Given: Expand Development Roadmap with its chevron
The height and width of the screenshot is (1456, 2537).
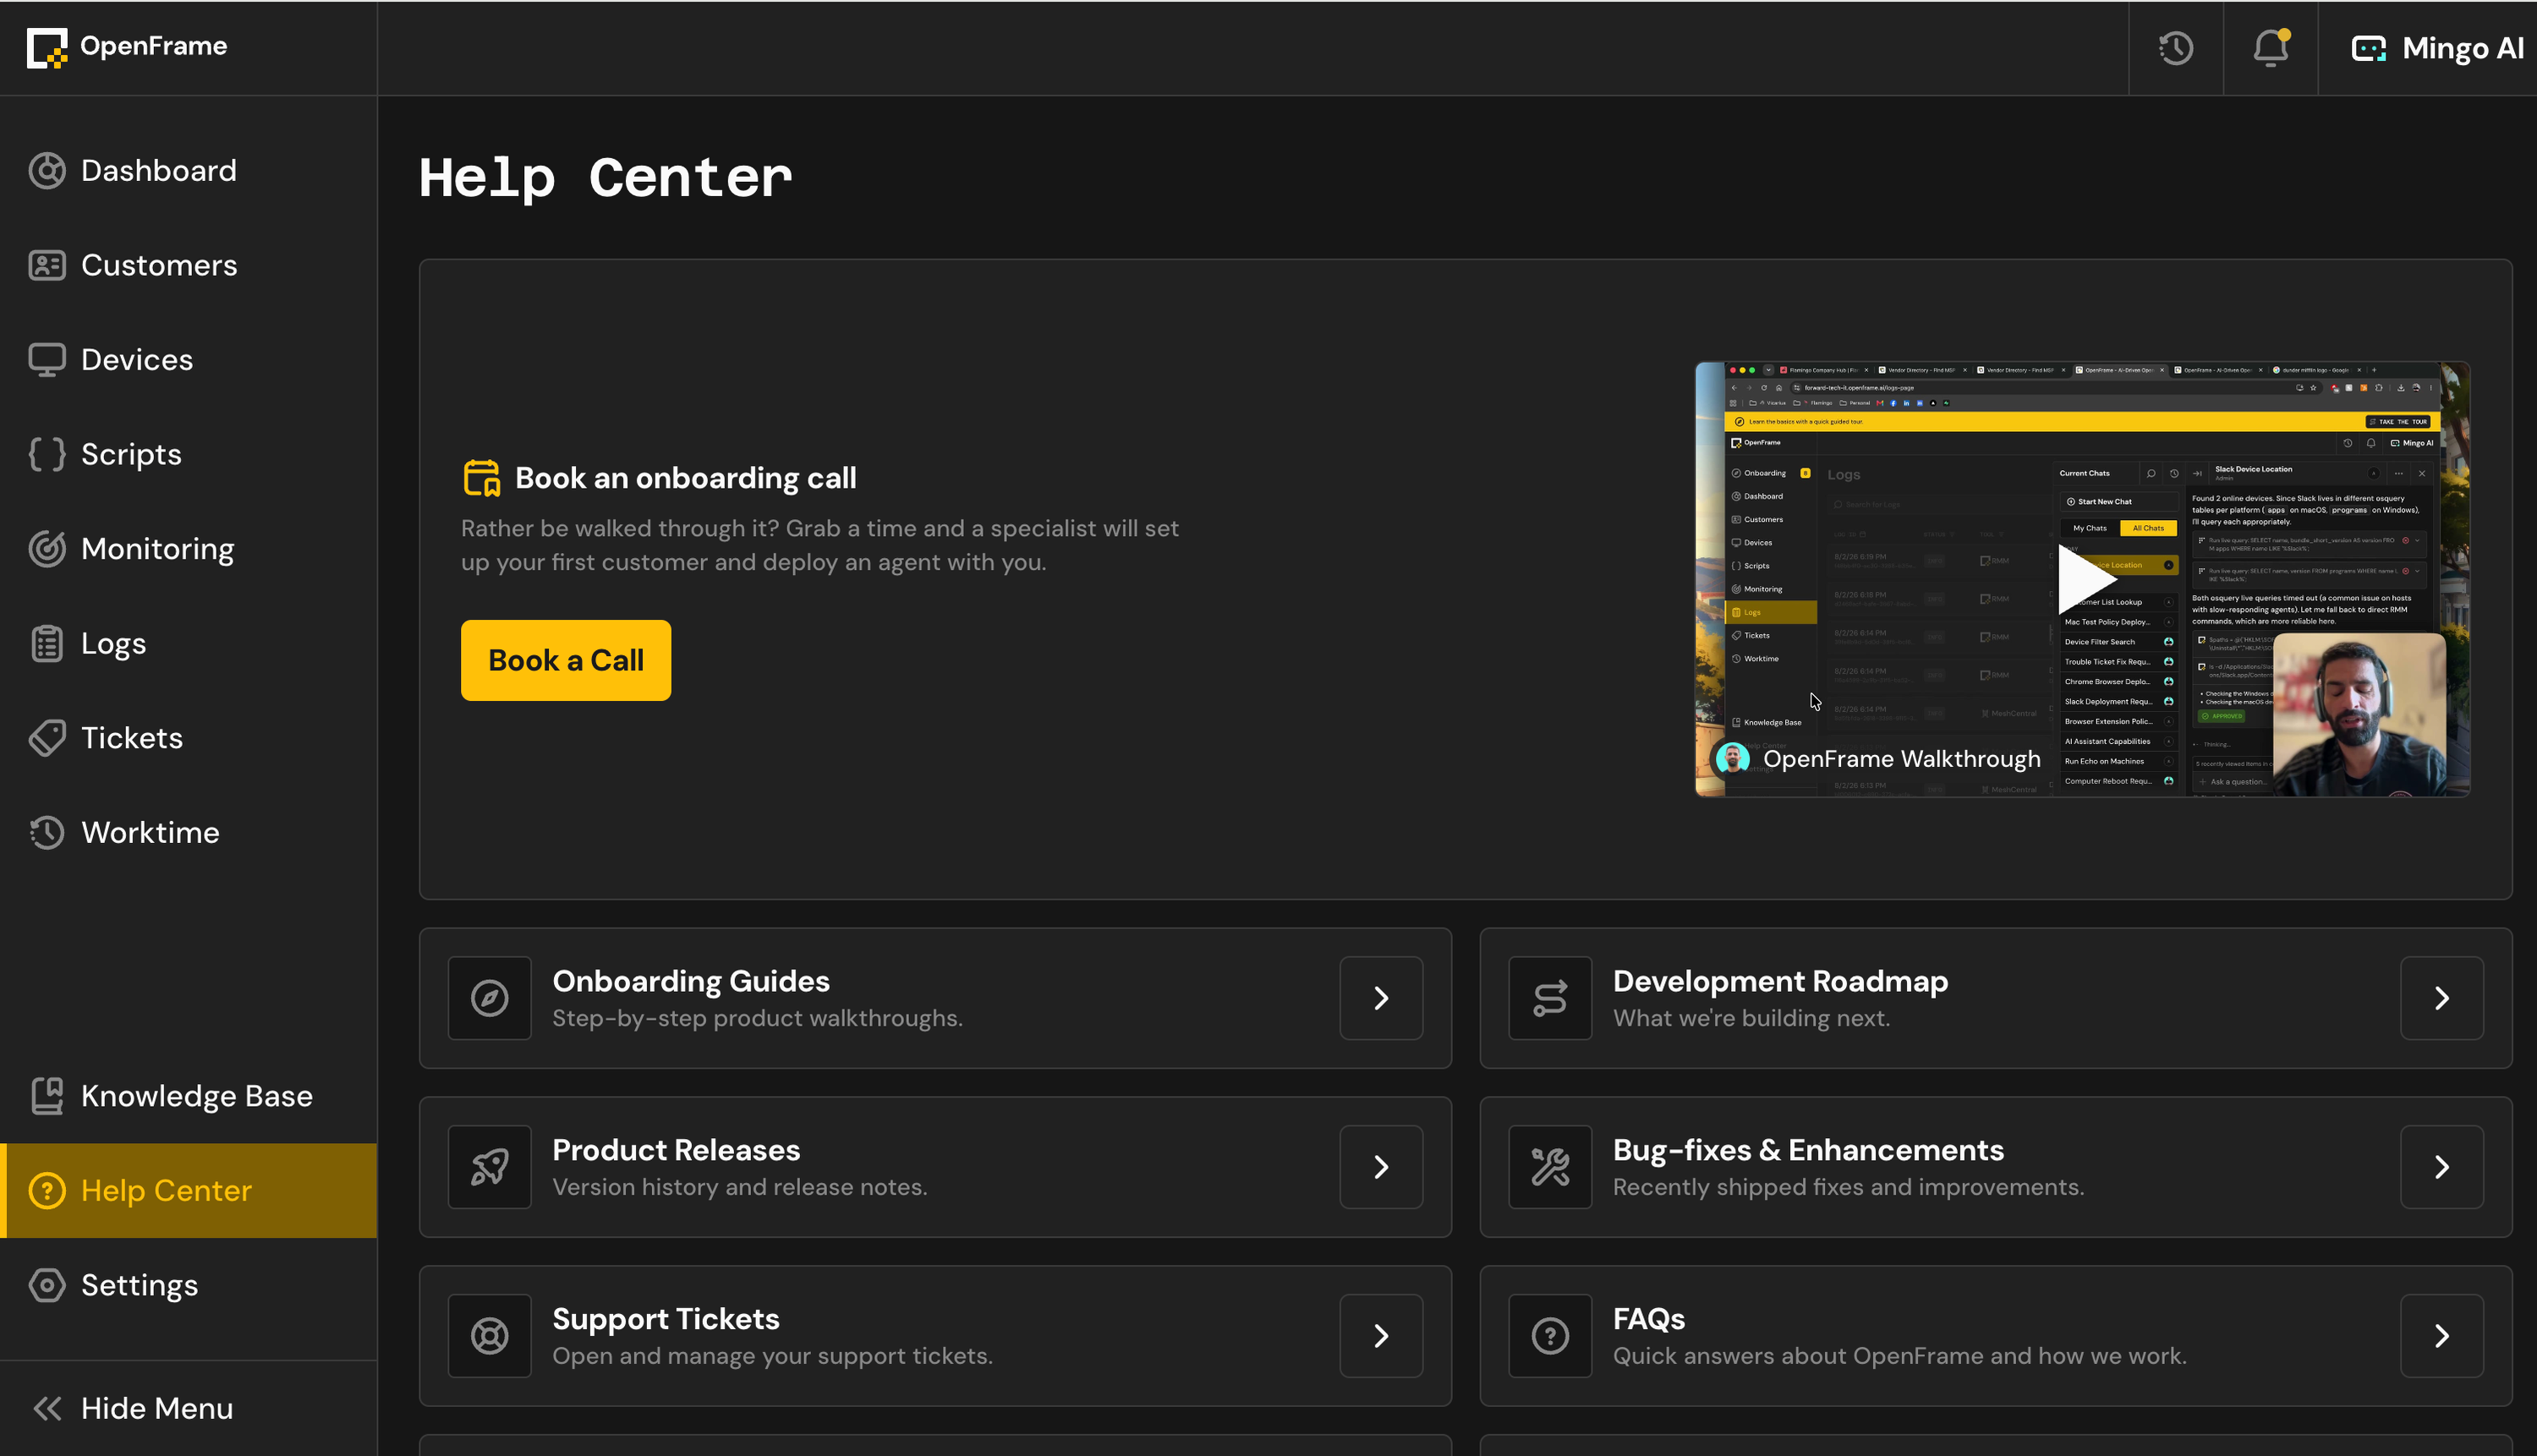Looking at the screenshot, I should coord(2442,998).
